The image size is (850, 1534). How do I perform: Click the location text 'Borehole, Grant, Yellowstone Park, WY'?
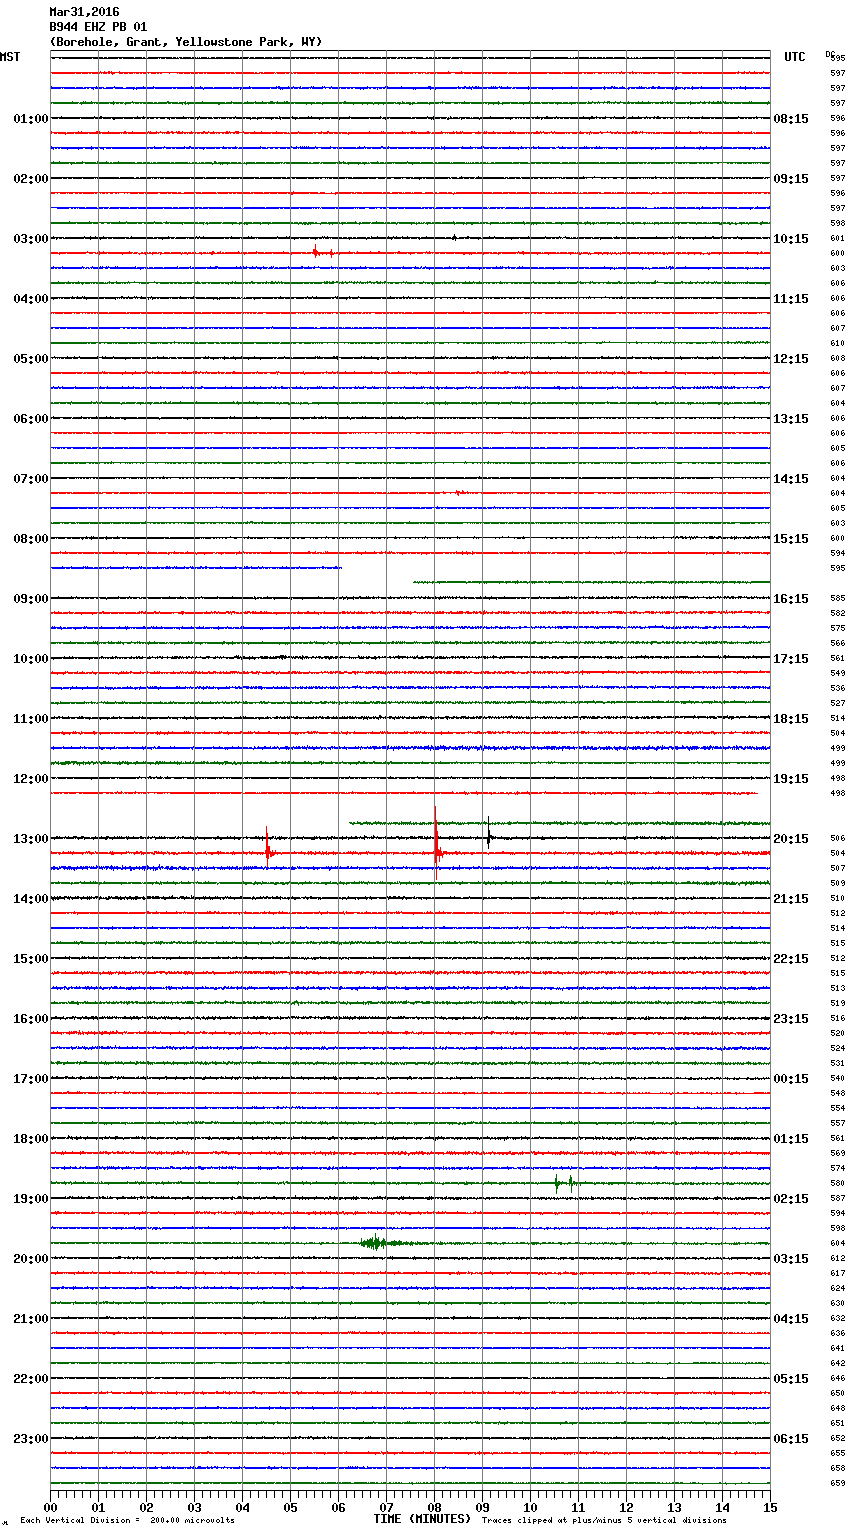pyautogui.click(x=186, y=42)
